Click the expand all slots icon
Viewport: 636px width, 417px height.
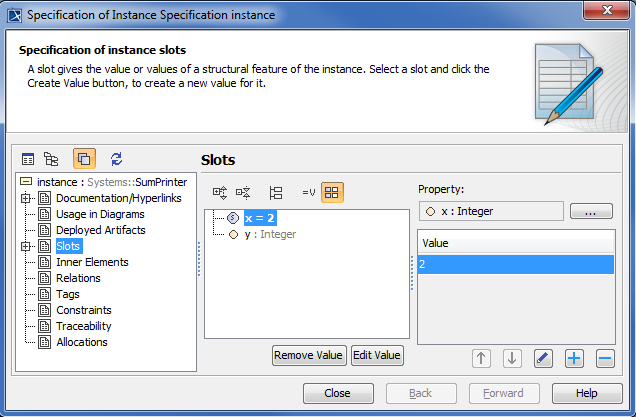click(221, 192)
